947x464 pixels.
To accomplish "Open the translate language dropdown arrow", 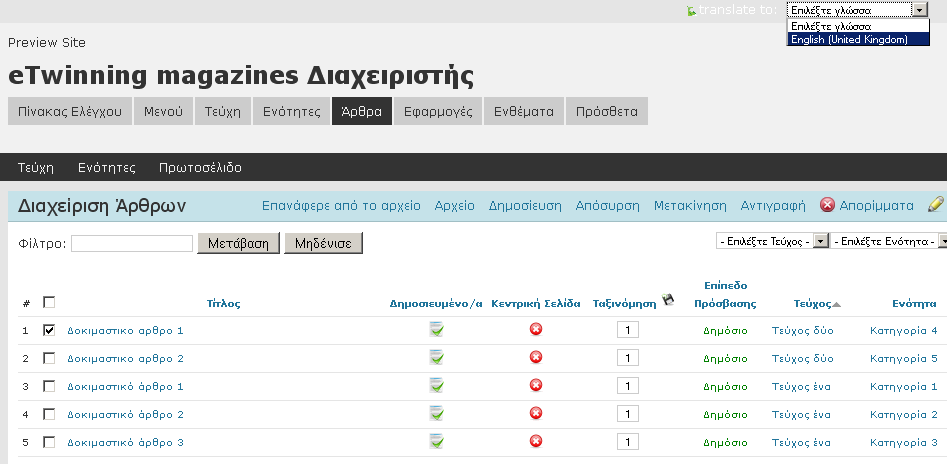I will (920, 10).
